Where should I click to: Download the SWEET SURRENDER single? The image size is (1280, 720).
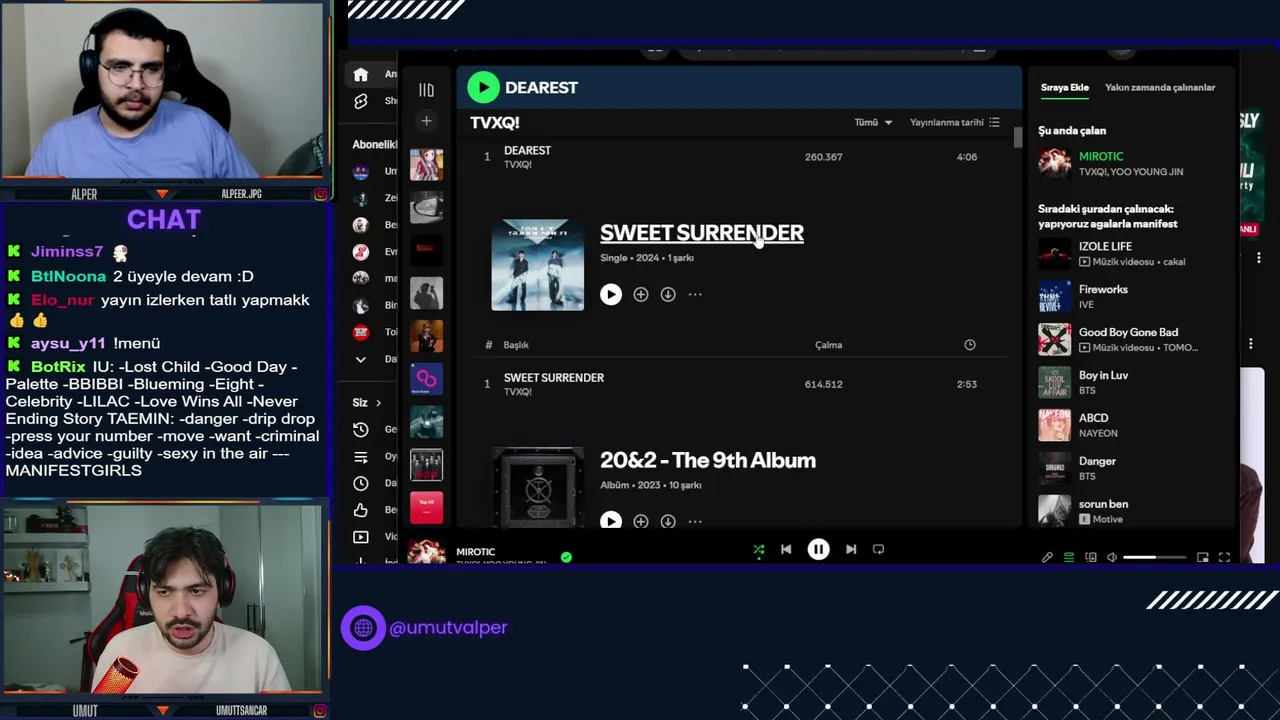668,294
